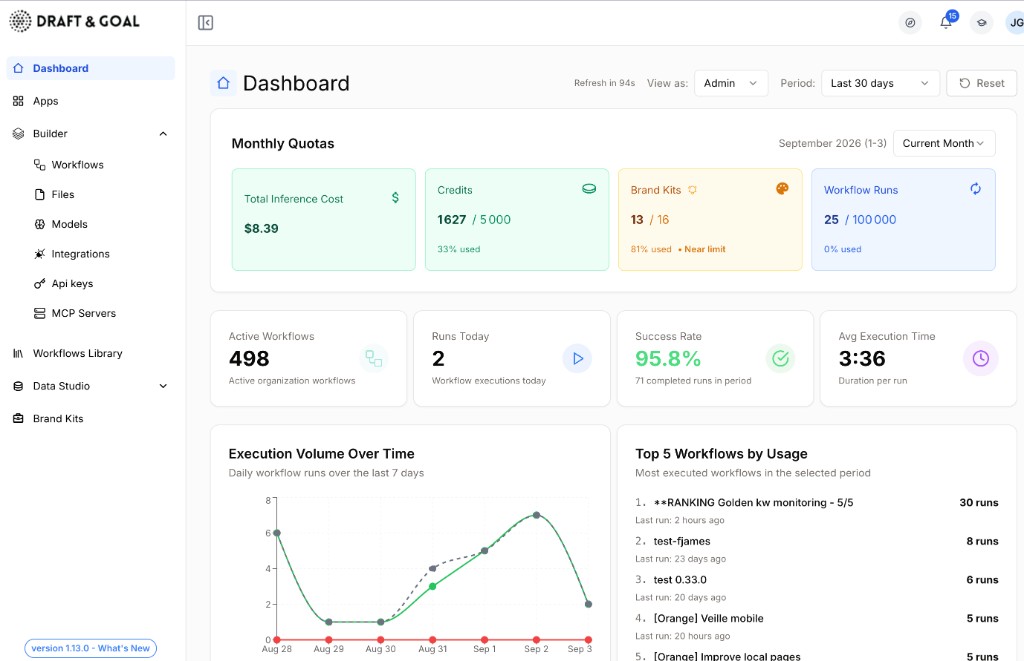Click the 3:36 execution time value

click(862, 359)
